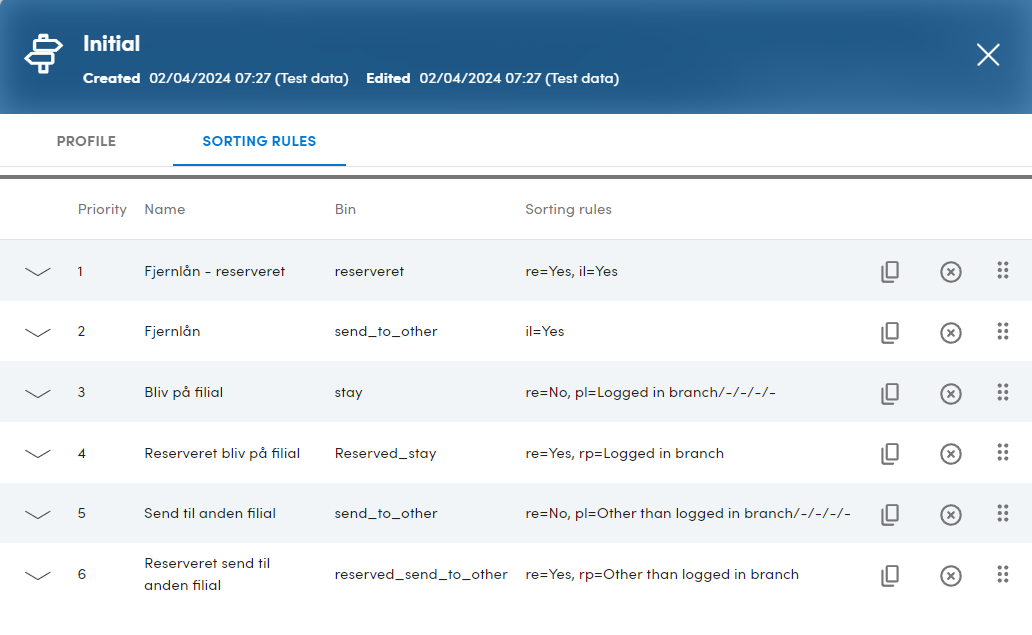The height and width of the screenshot is (635, 1032).
Task: Expand the priority 2 Fjernlån row
Action: point(38,332)
